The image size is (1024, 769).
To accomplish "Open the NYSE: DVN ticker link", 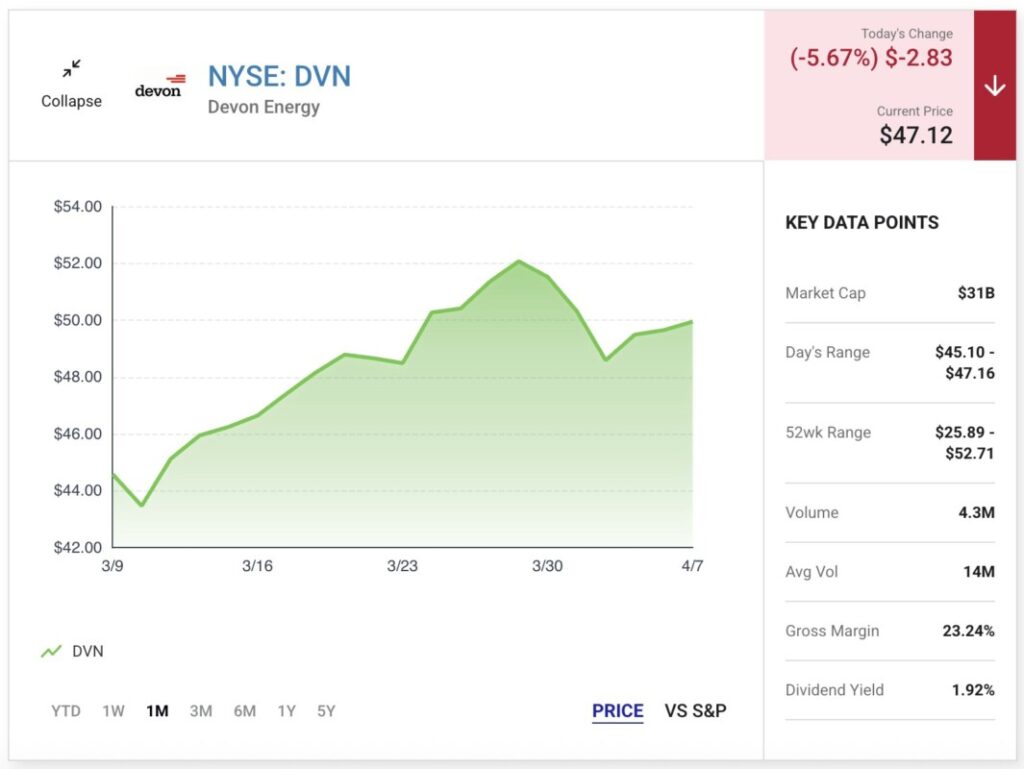I will [x=279, y=76].
